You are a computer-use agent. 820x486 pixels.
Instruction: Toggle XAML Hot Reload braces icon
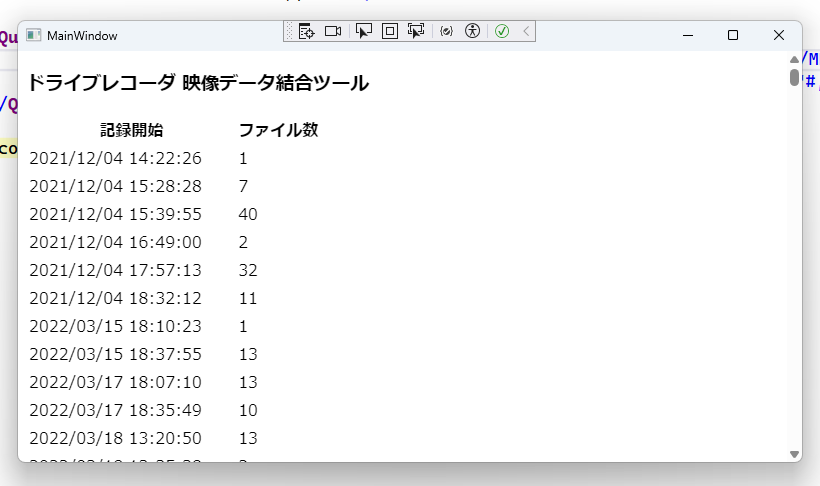point(446,31)
